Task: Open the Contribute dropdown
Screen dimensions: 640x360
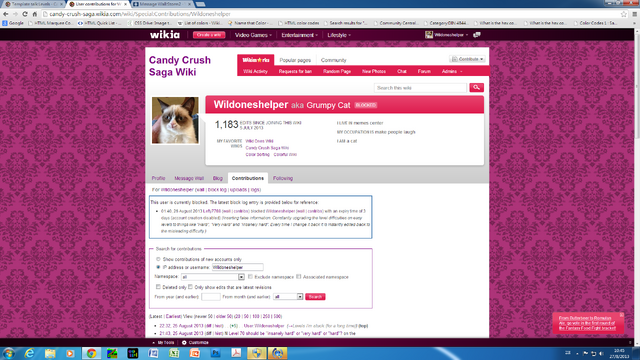Action: tap(467, 59)
